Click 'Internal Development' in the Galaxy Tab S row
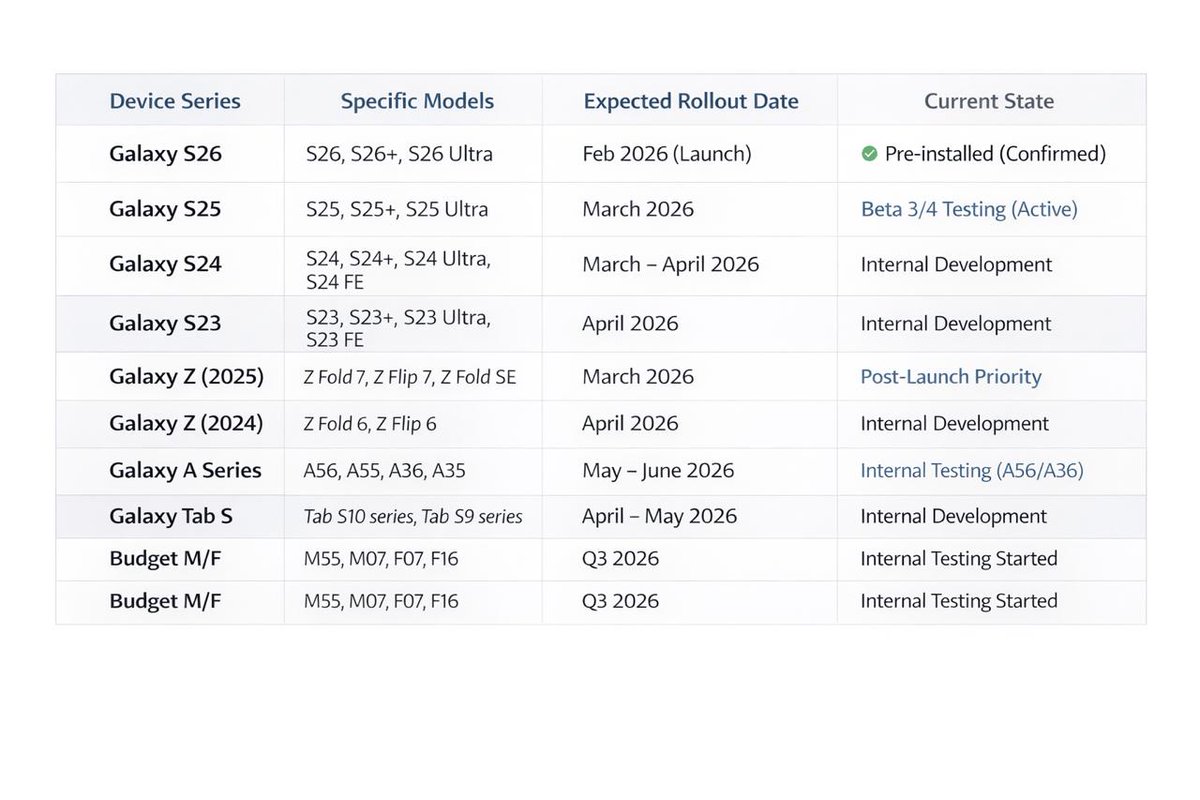Screen dimensions: 1200x800 (954, 516)
